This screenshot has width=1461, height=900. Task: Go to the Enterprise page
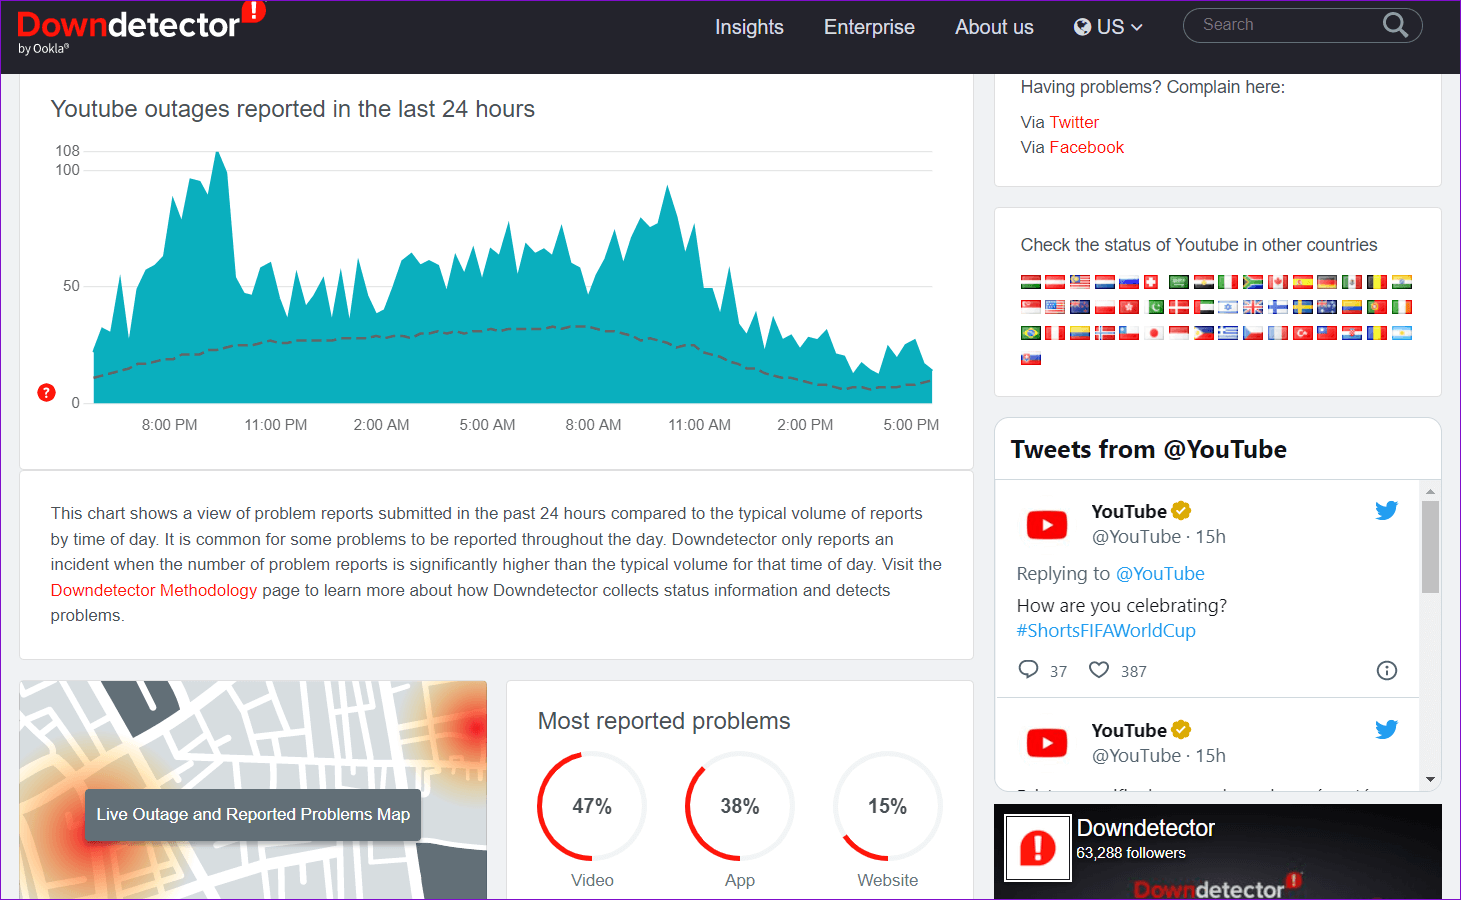tap(869, 27)
